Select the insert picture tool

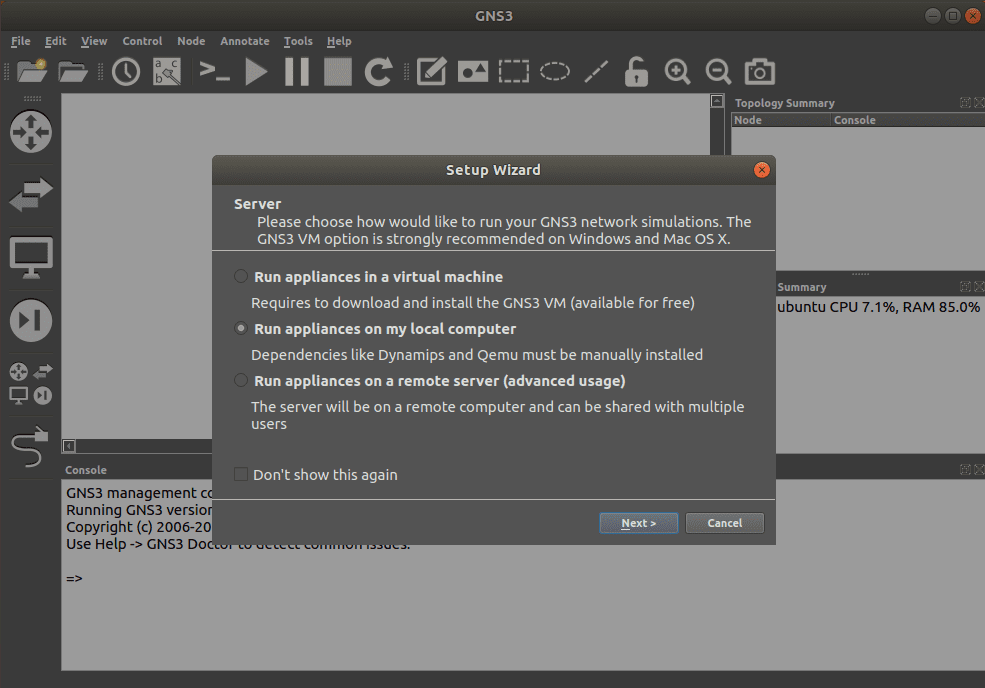click(x=473, y=72)
